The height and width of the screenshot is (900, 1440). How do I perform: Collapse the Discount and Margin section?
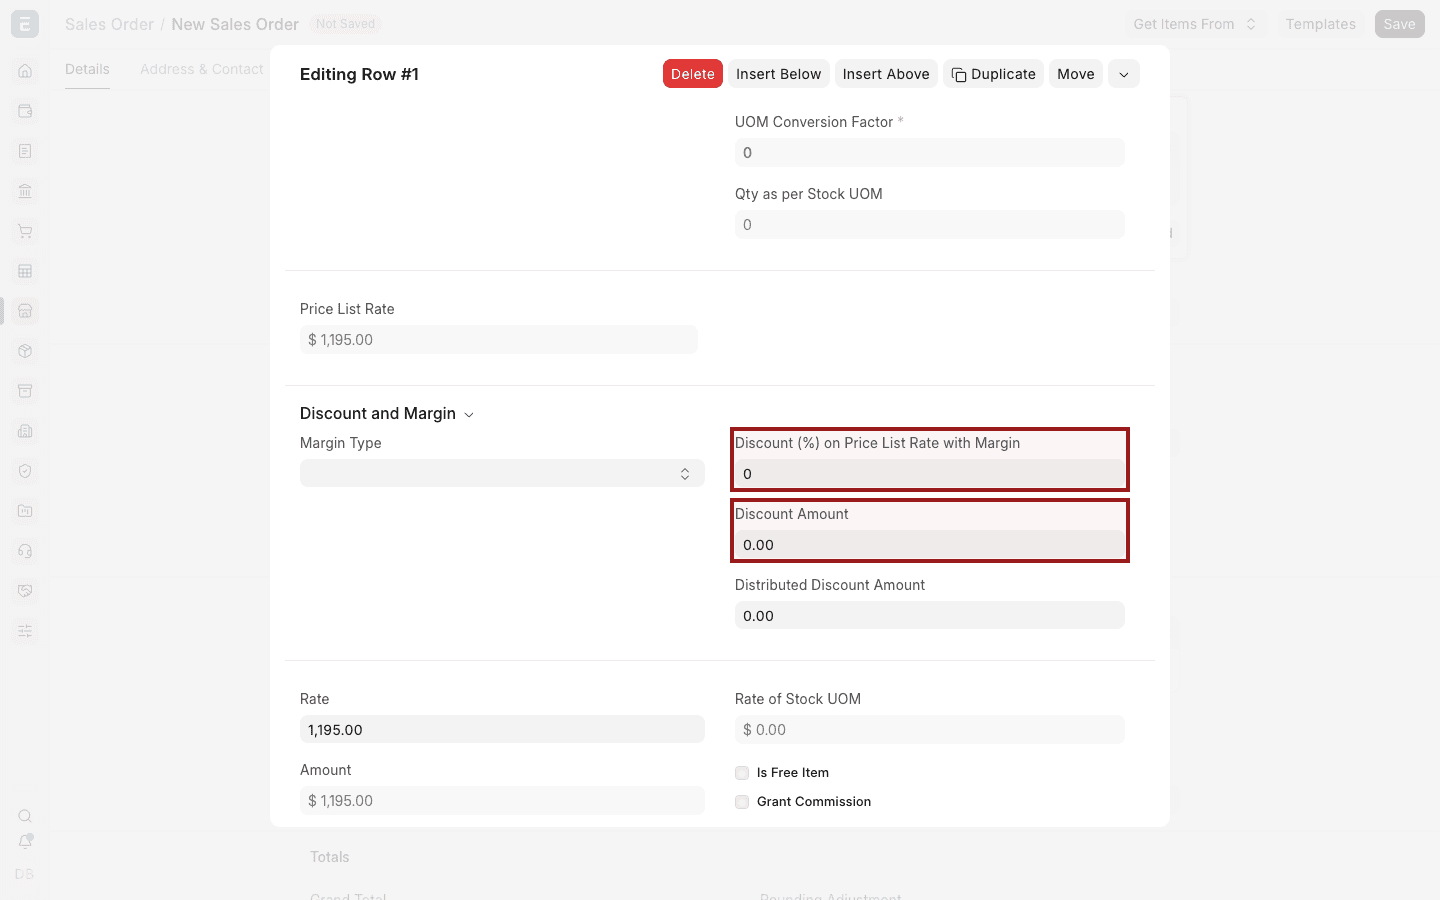pyautogui.click(x=387, y=414)
